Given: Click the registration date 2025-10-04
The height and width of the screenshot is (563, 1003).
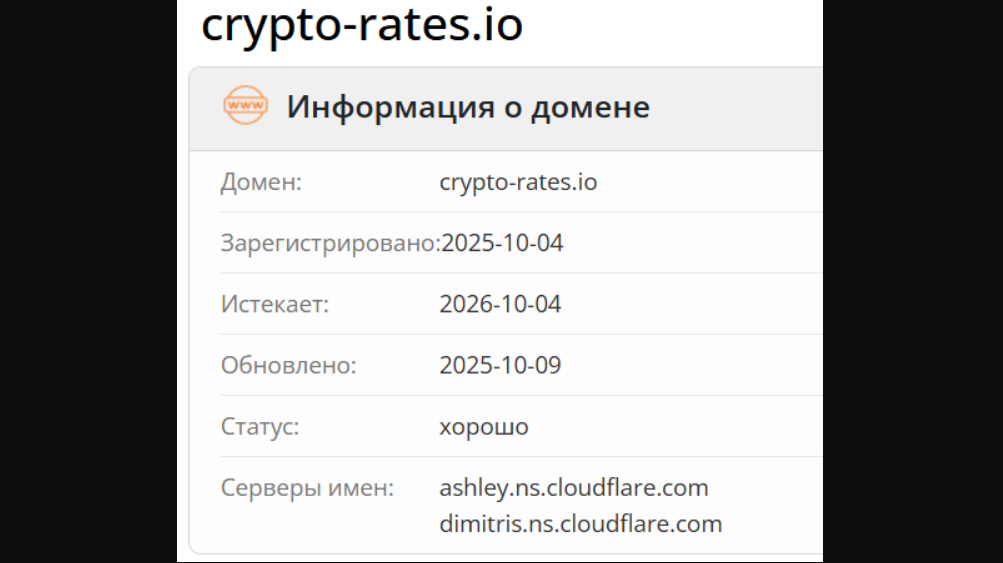Looking at the screenshot, I should (502, 244).
